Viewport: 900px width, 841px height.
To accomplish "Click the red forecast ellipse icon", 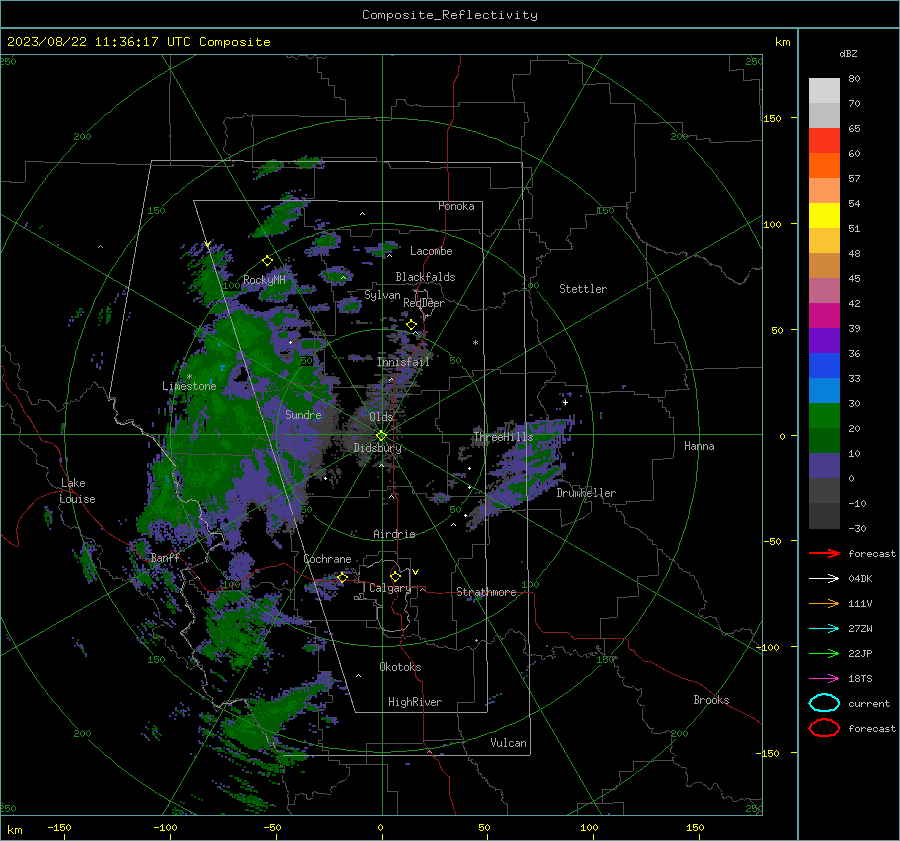I will pyautogui.click(x=824, y=728).
